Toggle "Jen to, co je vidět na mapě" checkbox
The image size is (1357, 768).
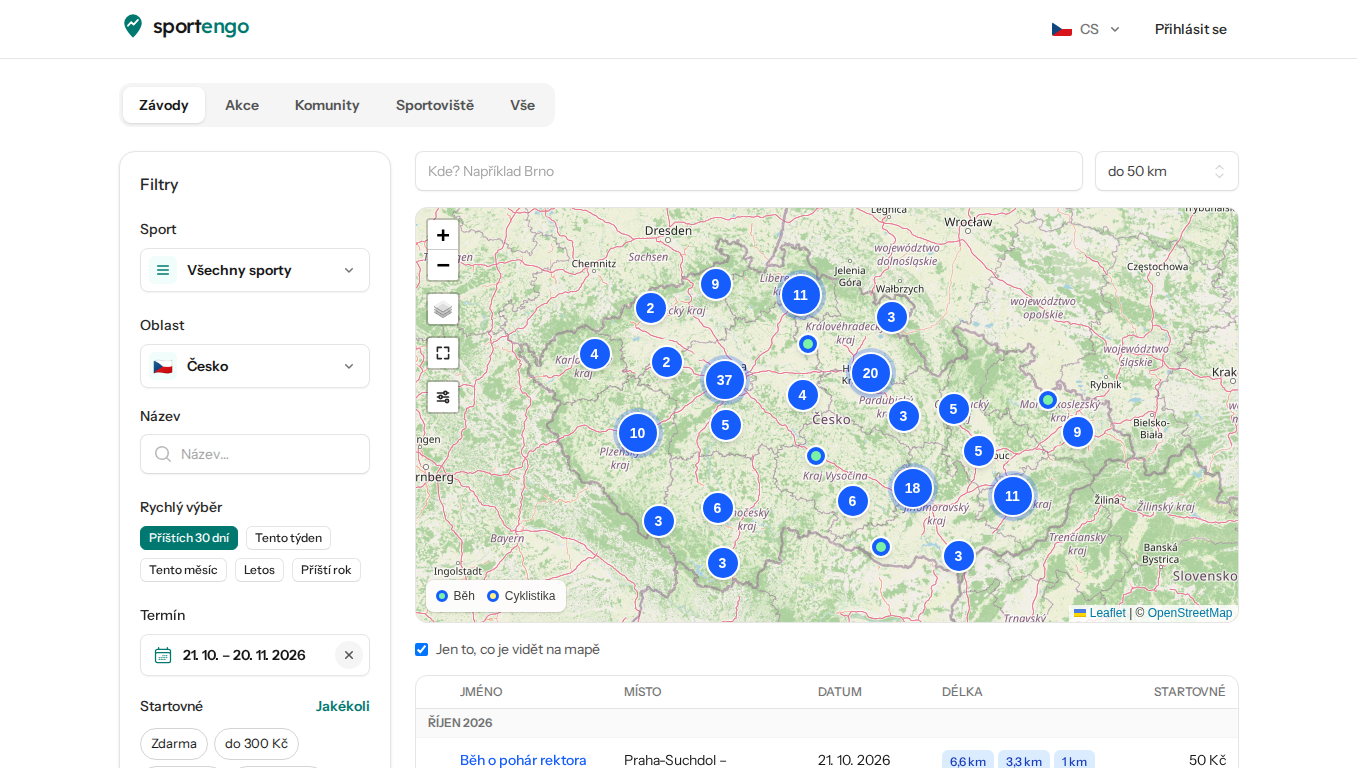pyautogui.click(x=422, y=650)
